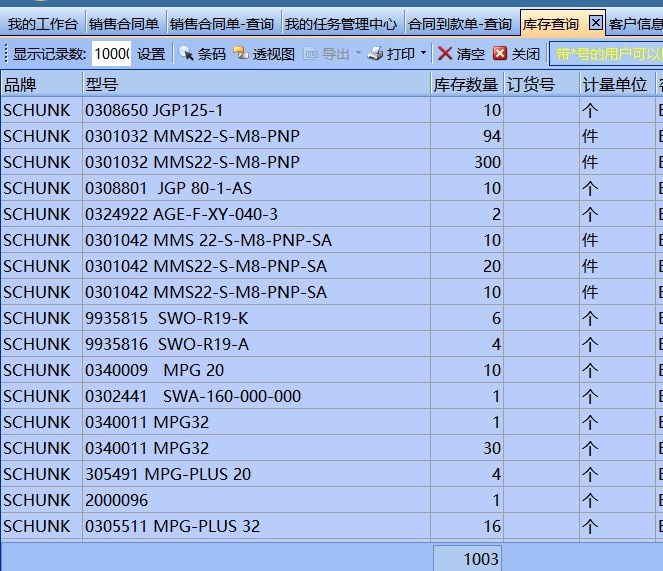Click the 设置 button
Image resolution: width=663 pixels, height=571 pixels.
151,54
